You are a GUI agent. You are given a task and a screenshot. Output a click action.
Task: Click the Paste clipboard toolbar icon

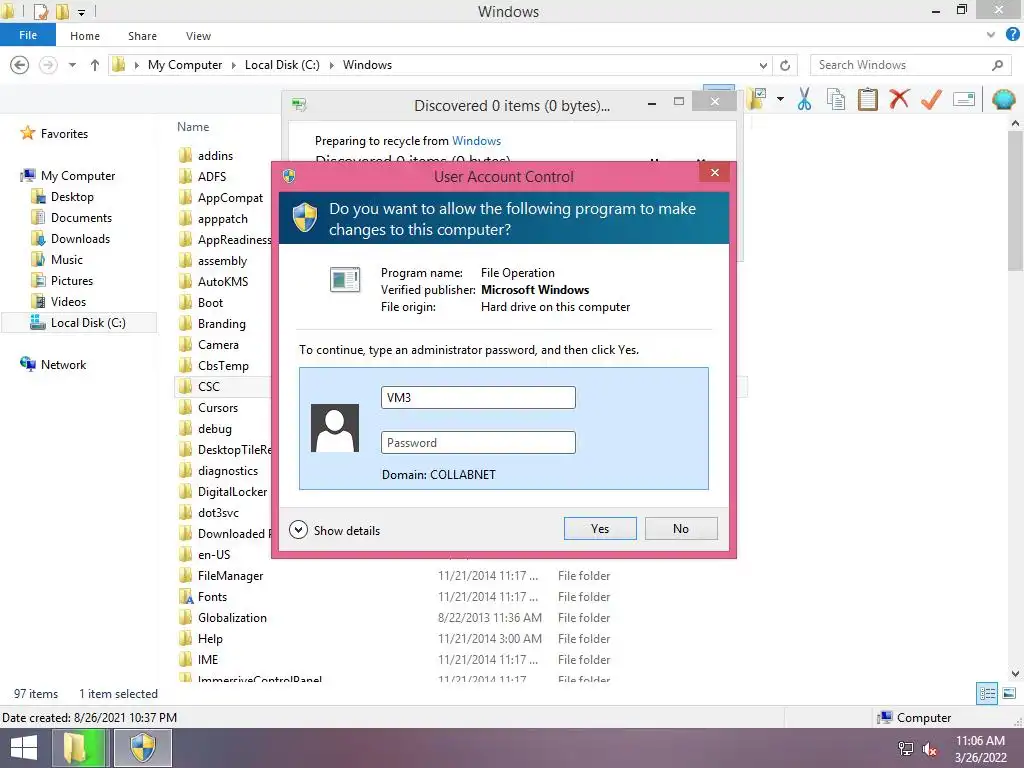click(x=867, y=99)
